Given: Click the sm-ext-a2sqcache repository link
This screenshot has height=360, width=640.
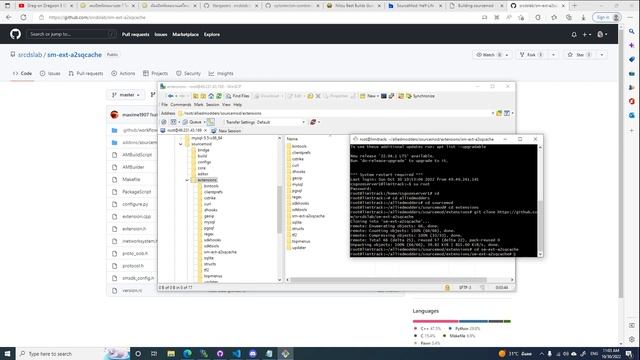Looking at the screenshot, I should [74, 55].
